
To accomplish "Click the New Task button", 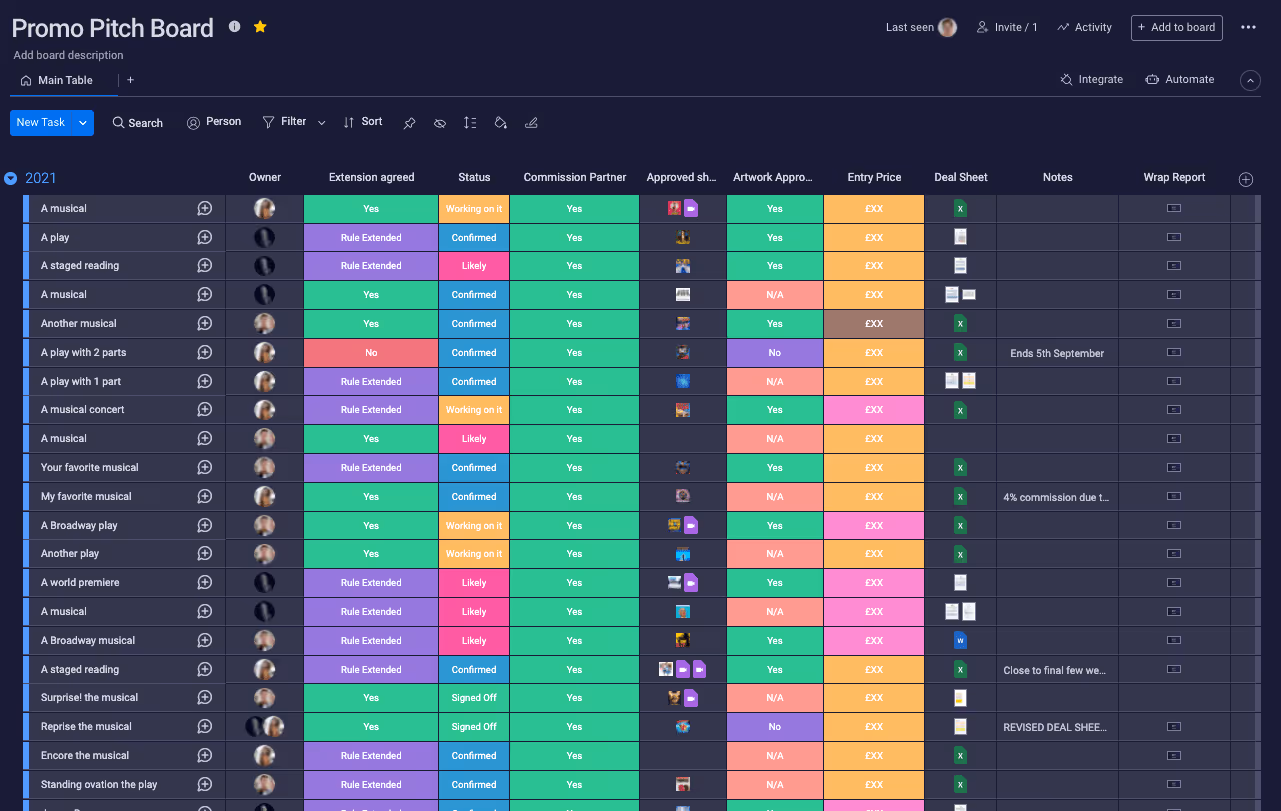I will (40, 122).
